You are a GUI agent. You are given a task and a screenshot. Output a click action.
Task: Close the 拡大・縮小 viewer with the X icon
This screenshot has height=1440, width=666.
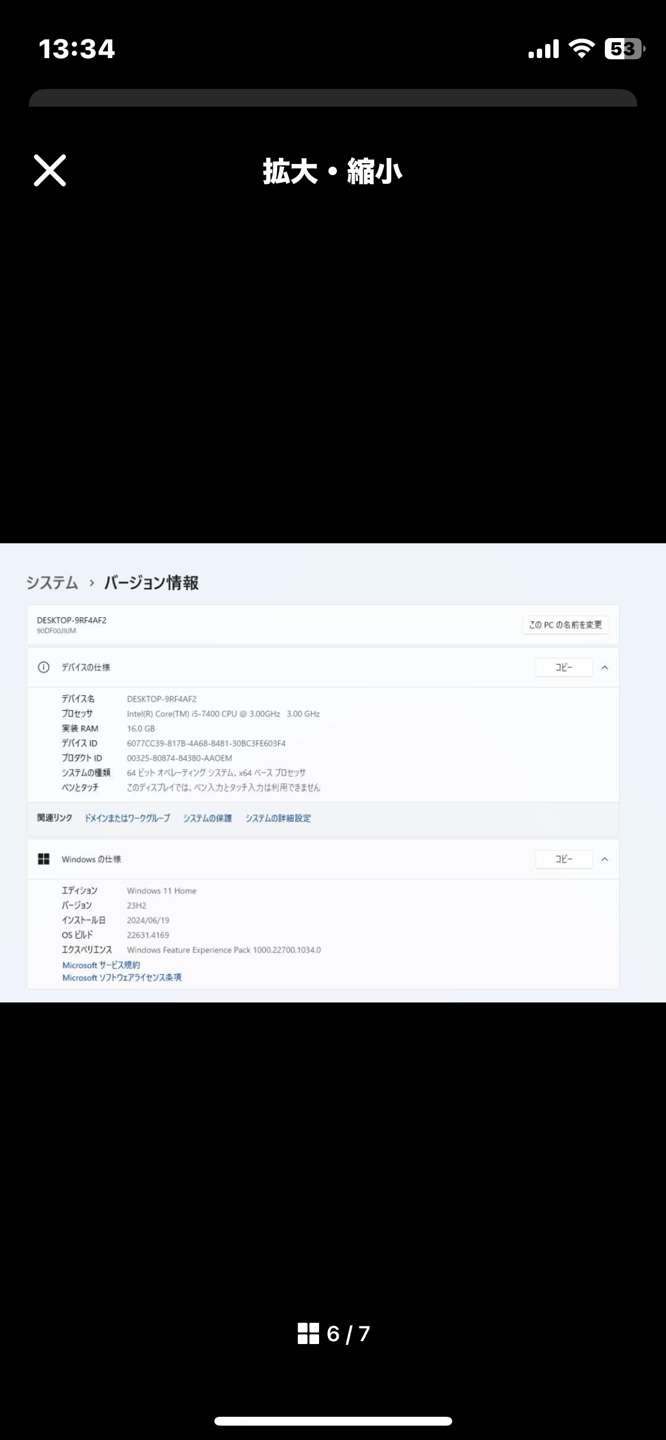[x=50, y=171]
